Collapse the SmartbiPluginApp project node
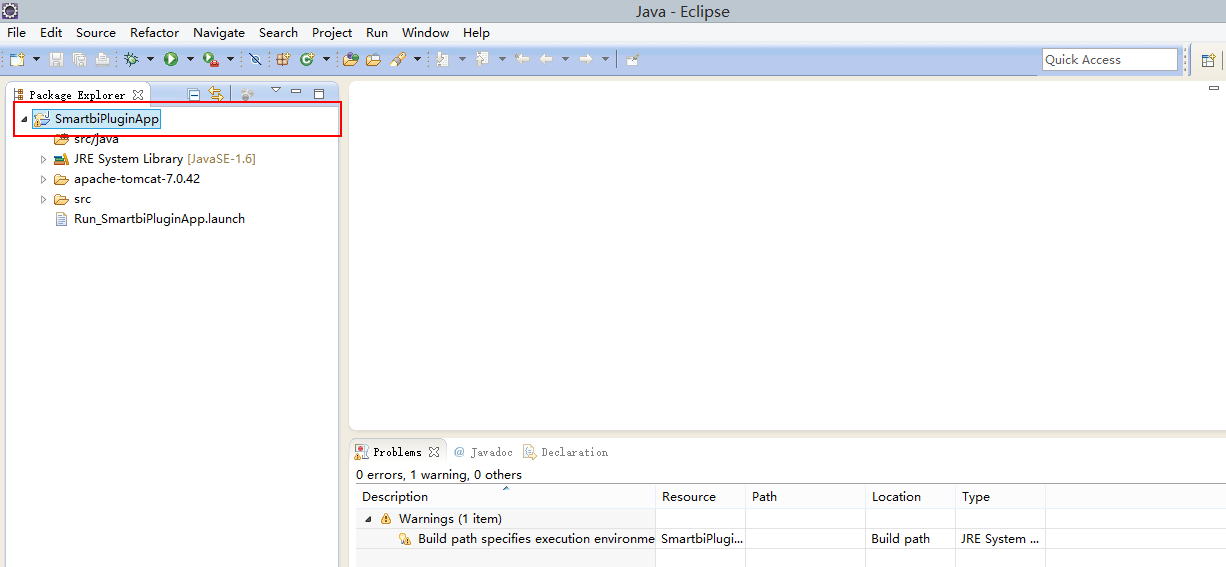Image resolution: width=1226 pixels, height=567 pixels. pos(24,119)
